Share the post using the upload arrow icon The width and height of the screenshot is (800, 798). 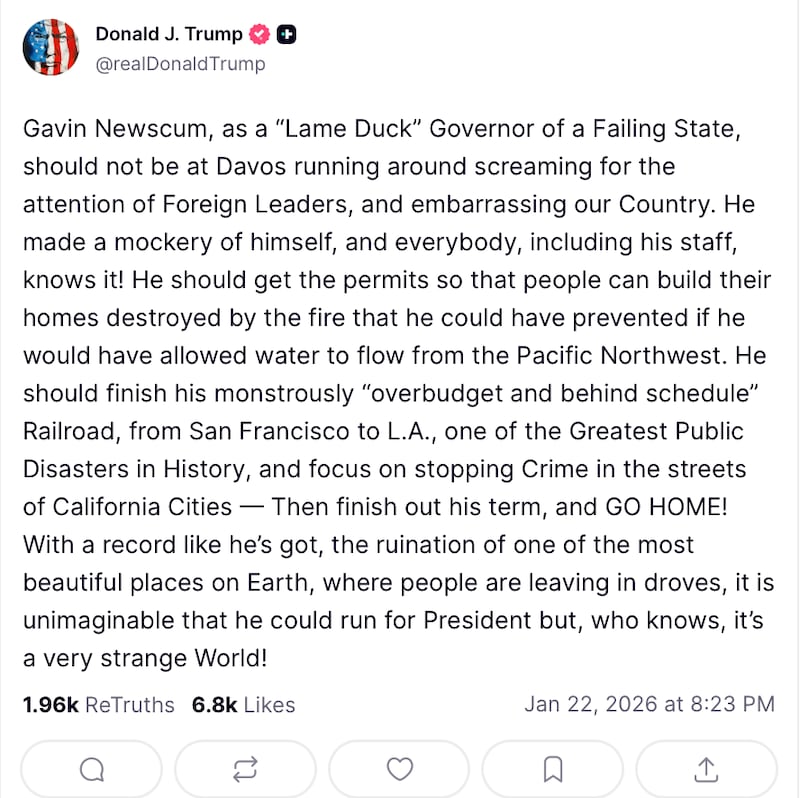[706, 769]
